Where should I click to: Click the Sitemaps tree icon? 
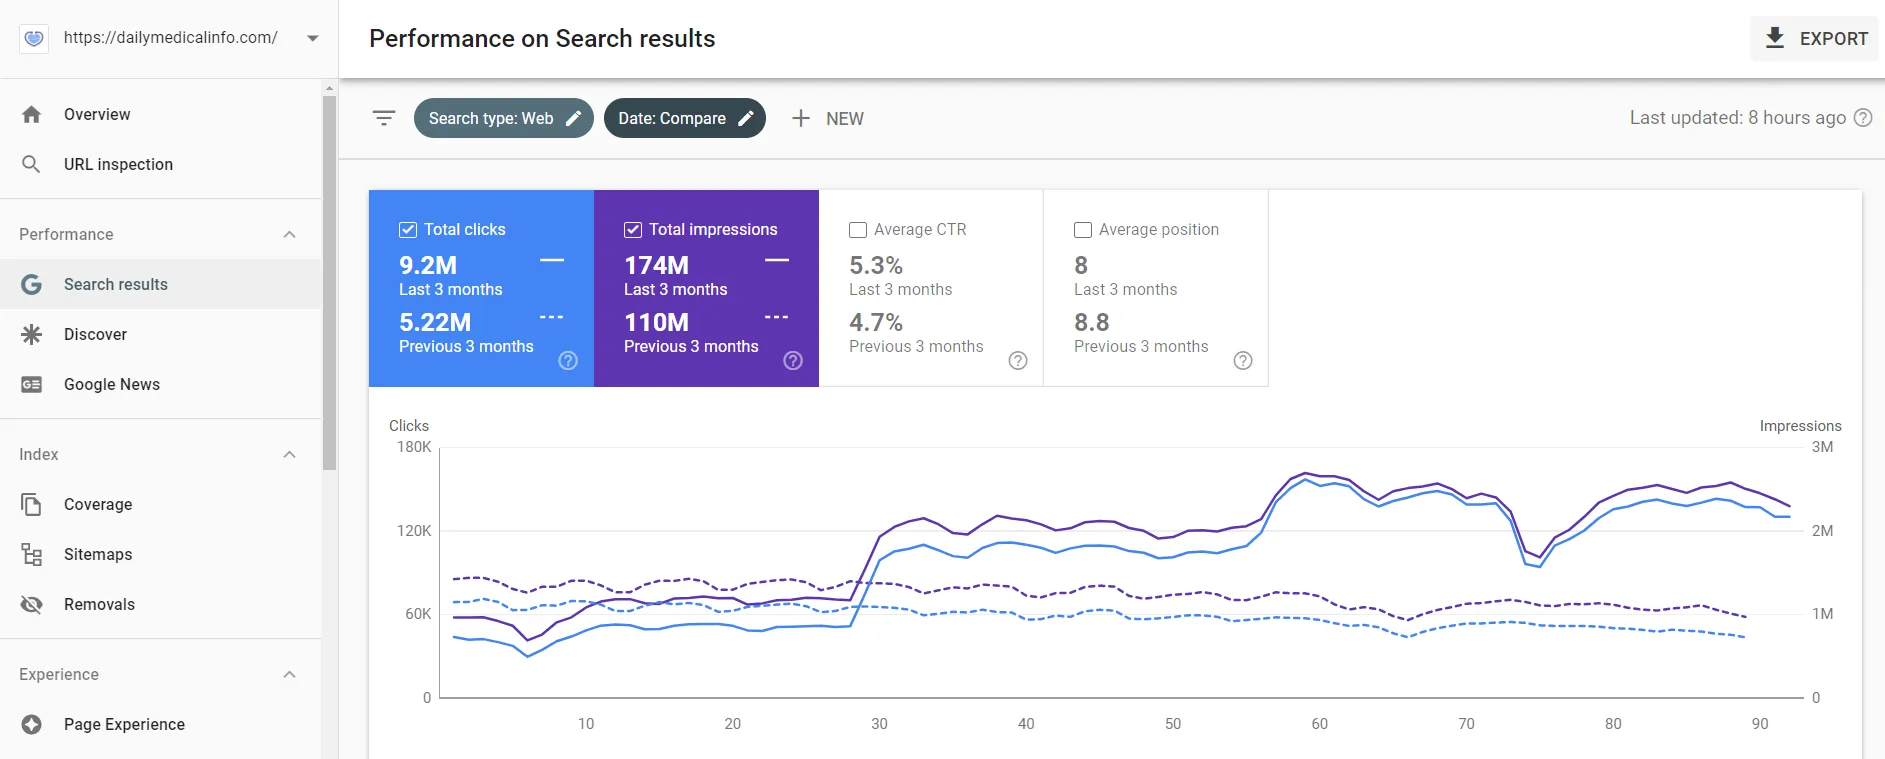(31, 554)
